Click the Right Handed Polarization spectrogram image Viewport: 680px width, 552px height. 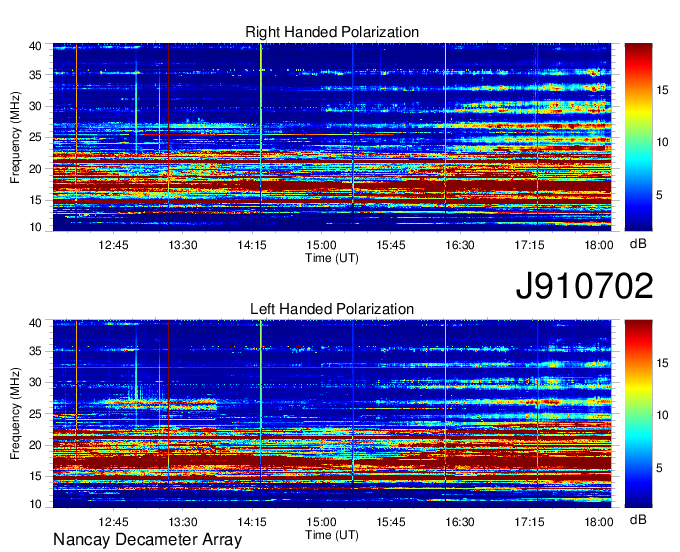point(332,137)
